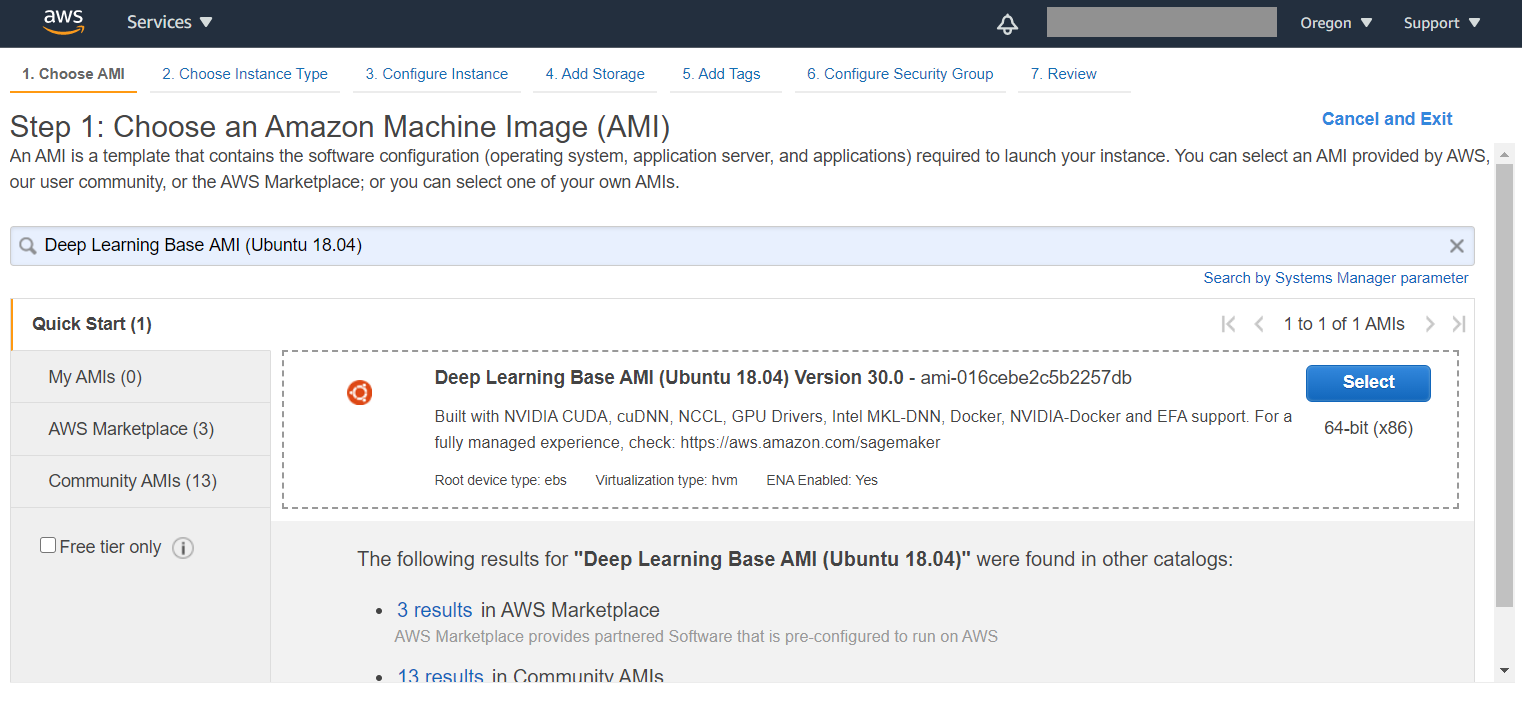Screen dimensions: 1522x701
Task: Open My AMIs (0) category
Action: [x=140, y=377]
